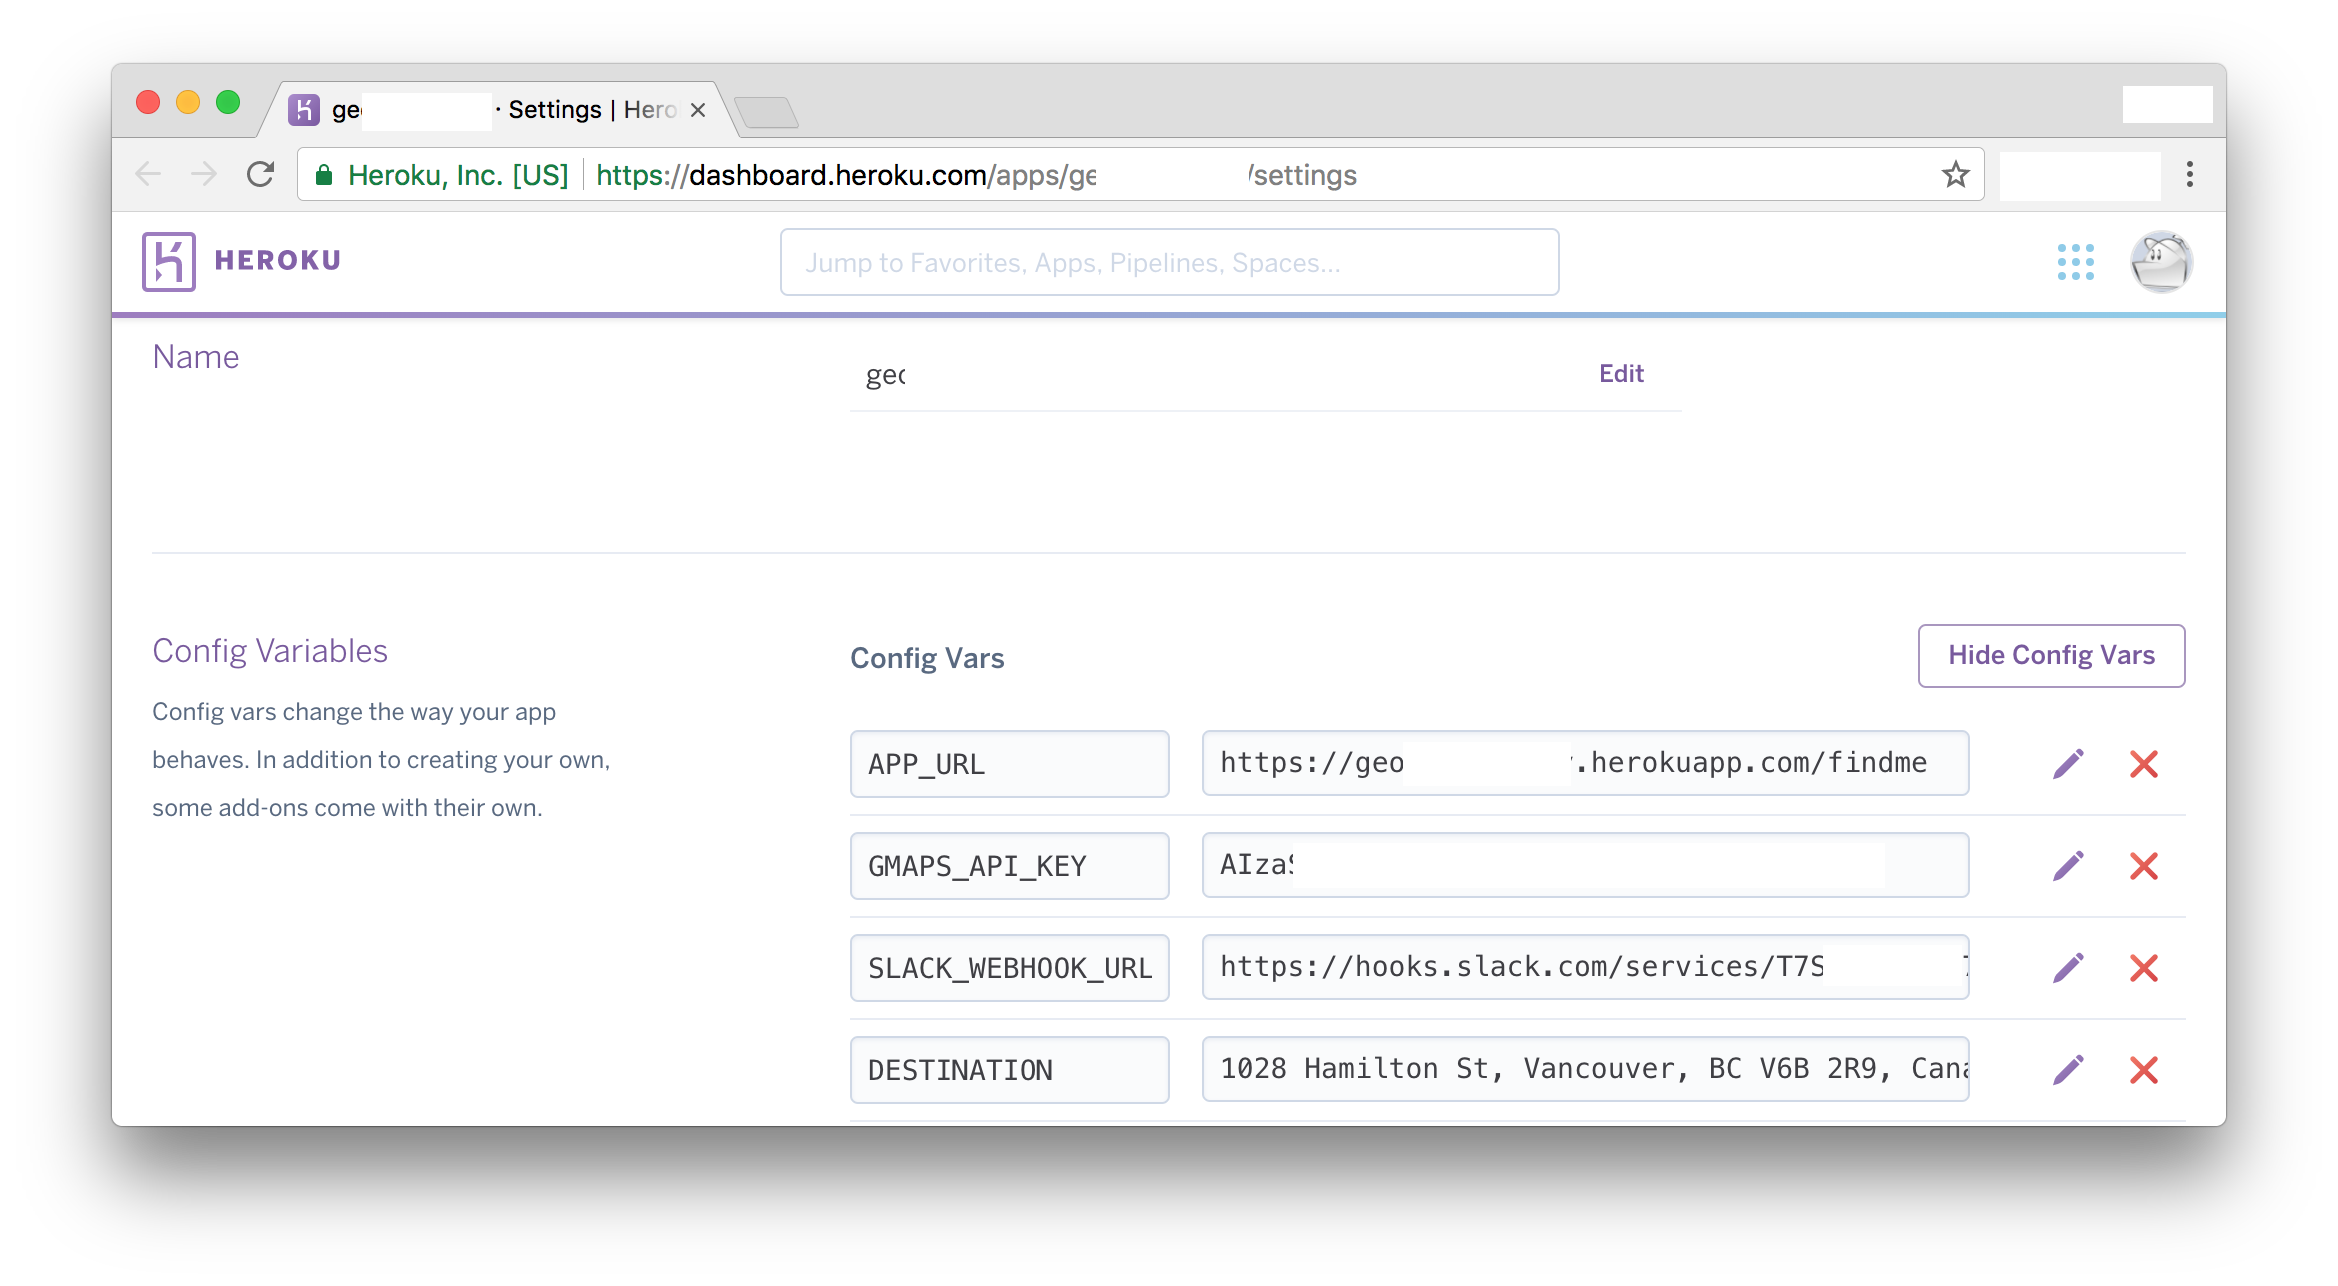Click the DESTINATION address value field
Screen dimensions: 2338x1286
pos(1584,1069)
